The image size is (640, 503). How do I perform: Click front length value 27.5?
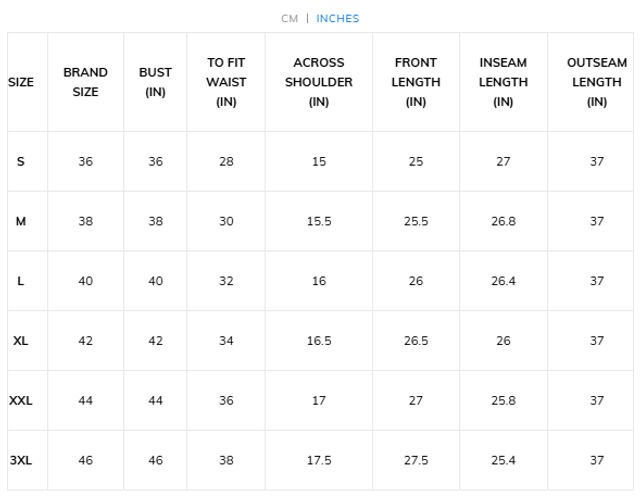pyautogui.click(x=416, y=461)
